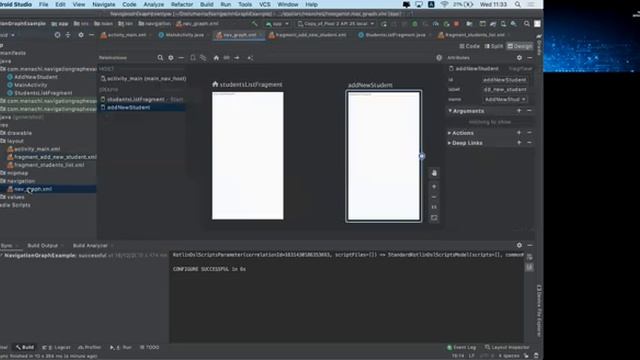Screen dimensions: 640x360
Task: Remove argument with minus icon
Action: point(529,111)
